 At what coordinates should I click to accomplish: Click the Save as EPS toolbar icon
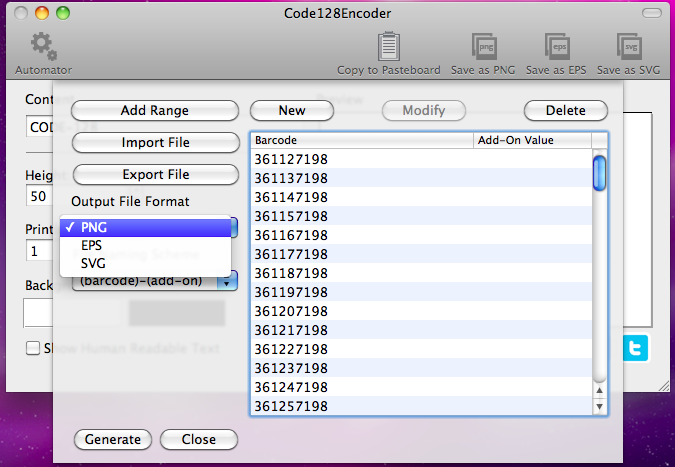pyautogui.click(x=557, y=46)
